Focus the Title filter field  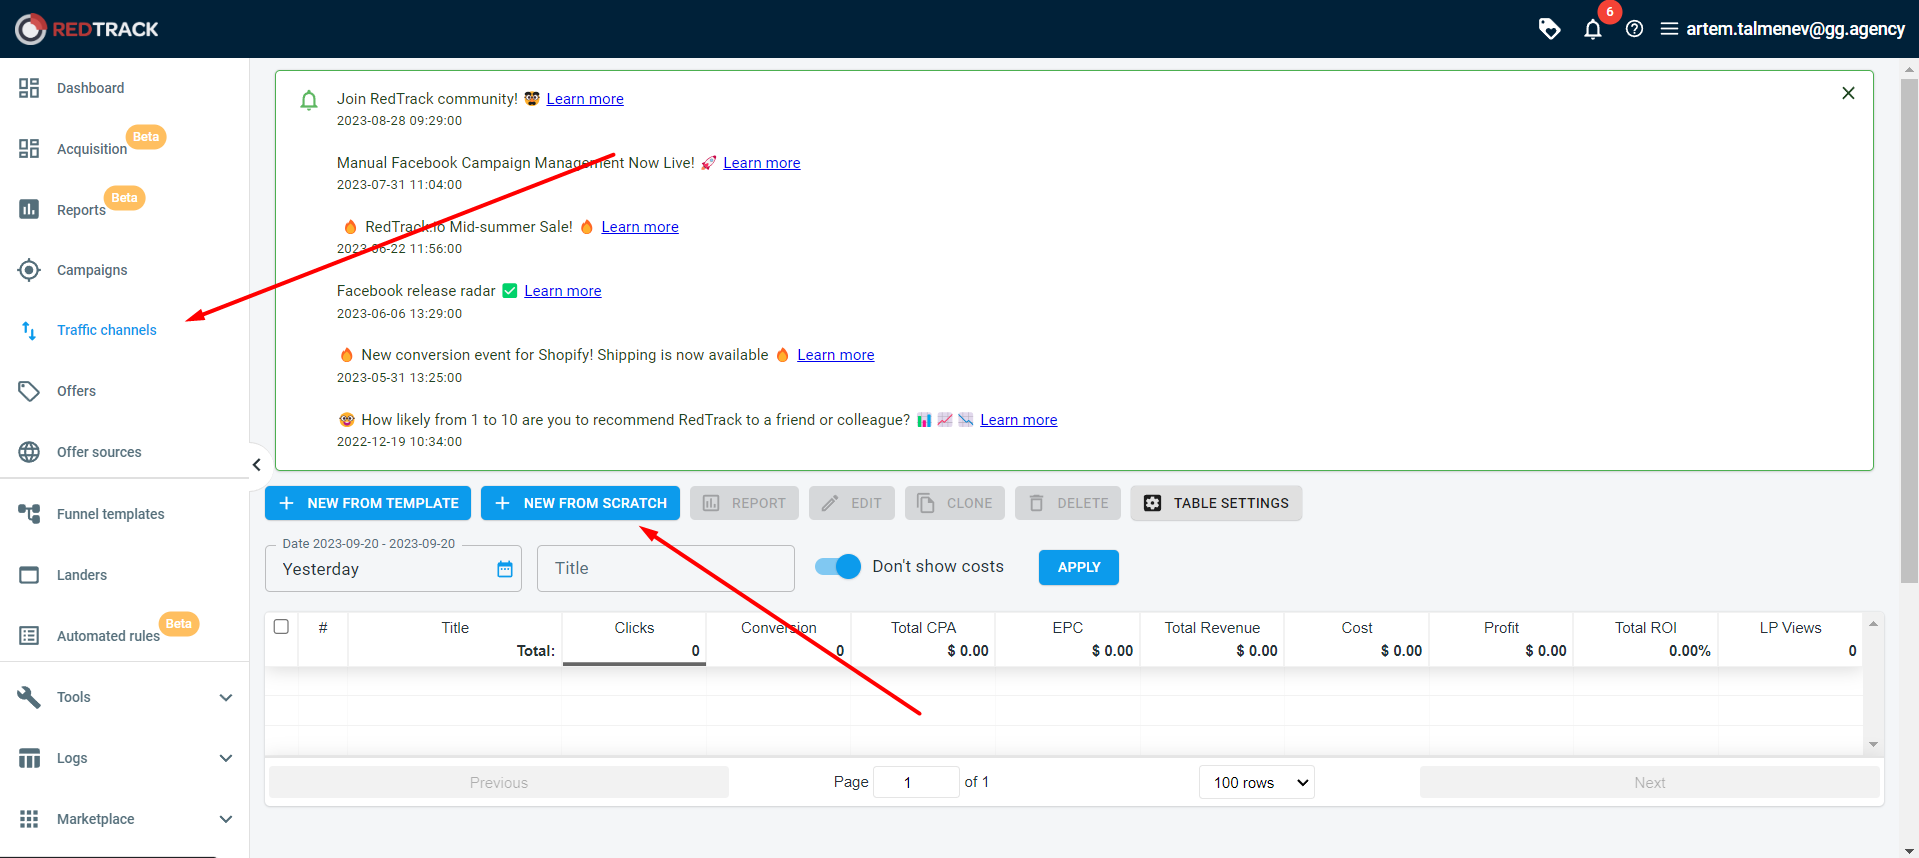pyautogui.click(x=666, y=568)
